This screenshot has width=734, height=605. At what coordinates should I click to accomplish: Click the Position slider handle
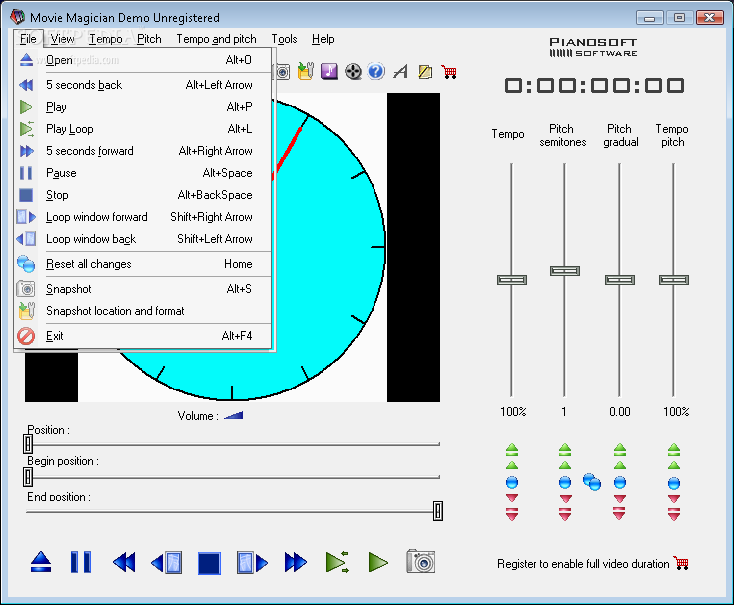[28, 443]
